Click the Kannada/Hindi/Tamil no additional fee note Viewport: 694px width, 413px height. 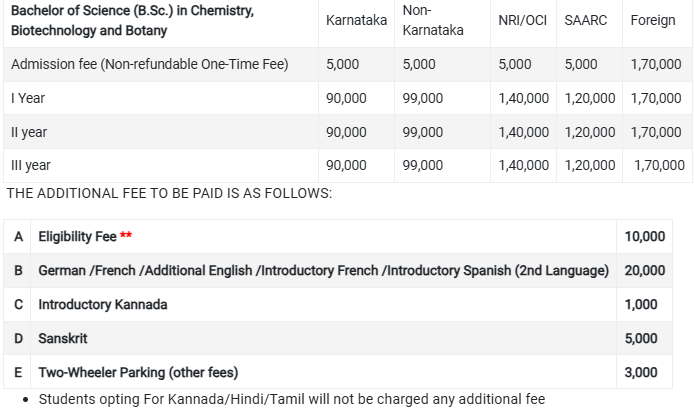tap(292, 400)
